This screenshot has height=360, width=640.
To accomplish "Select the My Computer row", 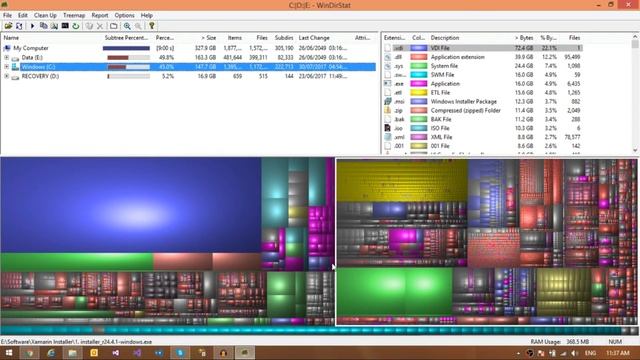I will point(189,48).
